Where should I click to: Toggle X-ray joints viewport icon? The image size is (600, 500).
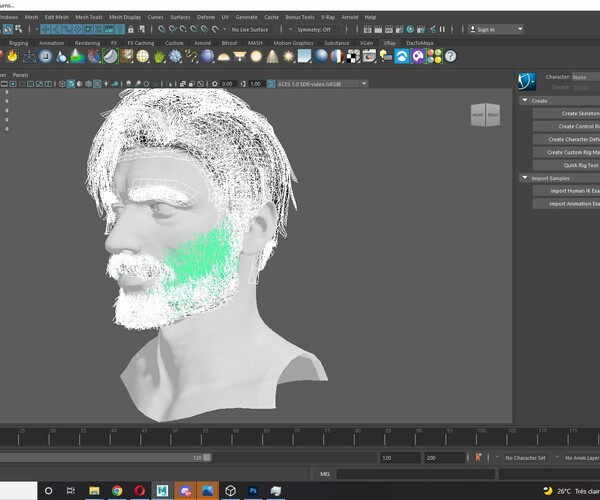pyautogui.click(x=201, y=84)
